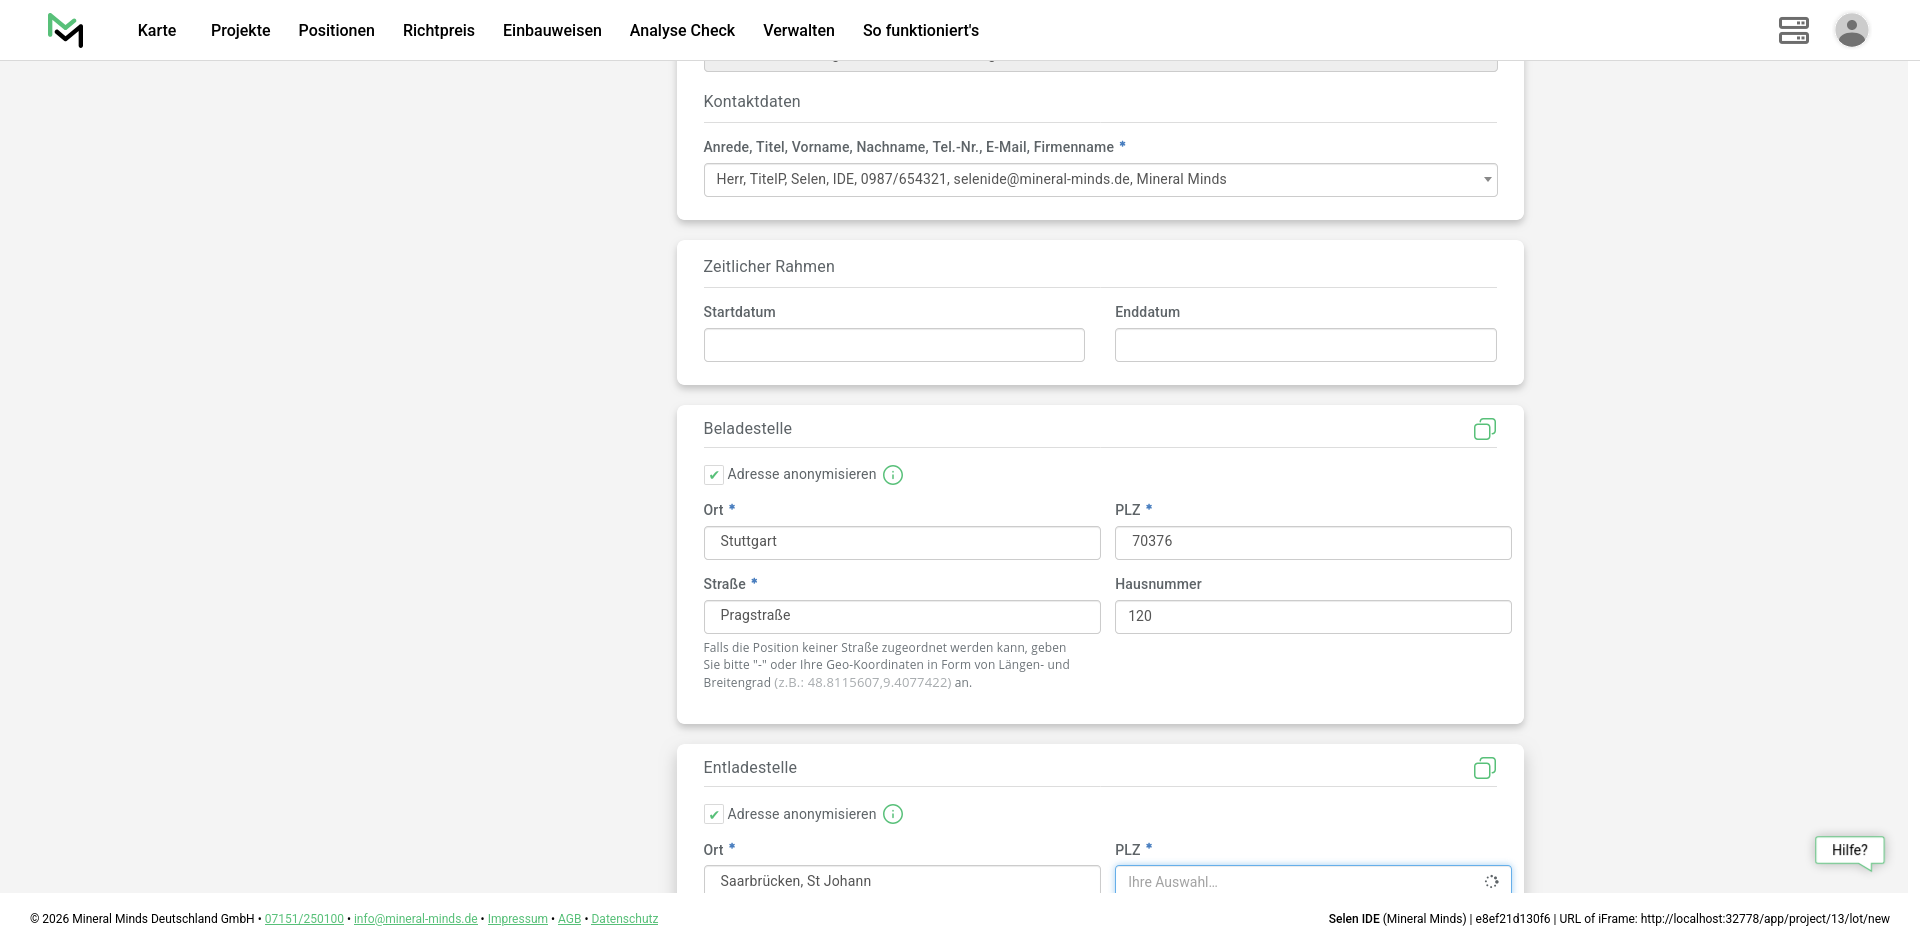
Task: Go to Analyse Check menu item
Action: (682, 30)
